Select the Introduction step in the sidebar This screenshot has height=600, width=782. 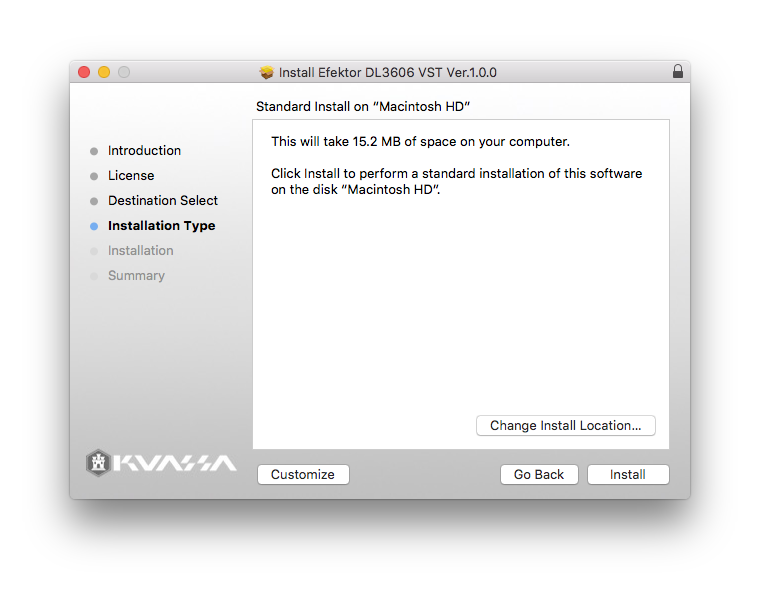click(144, 151)
